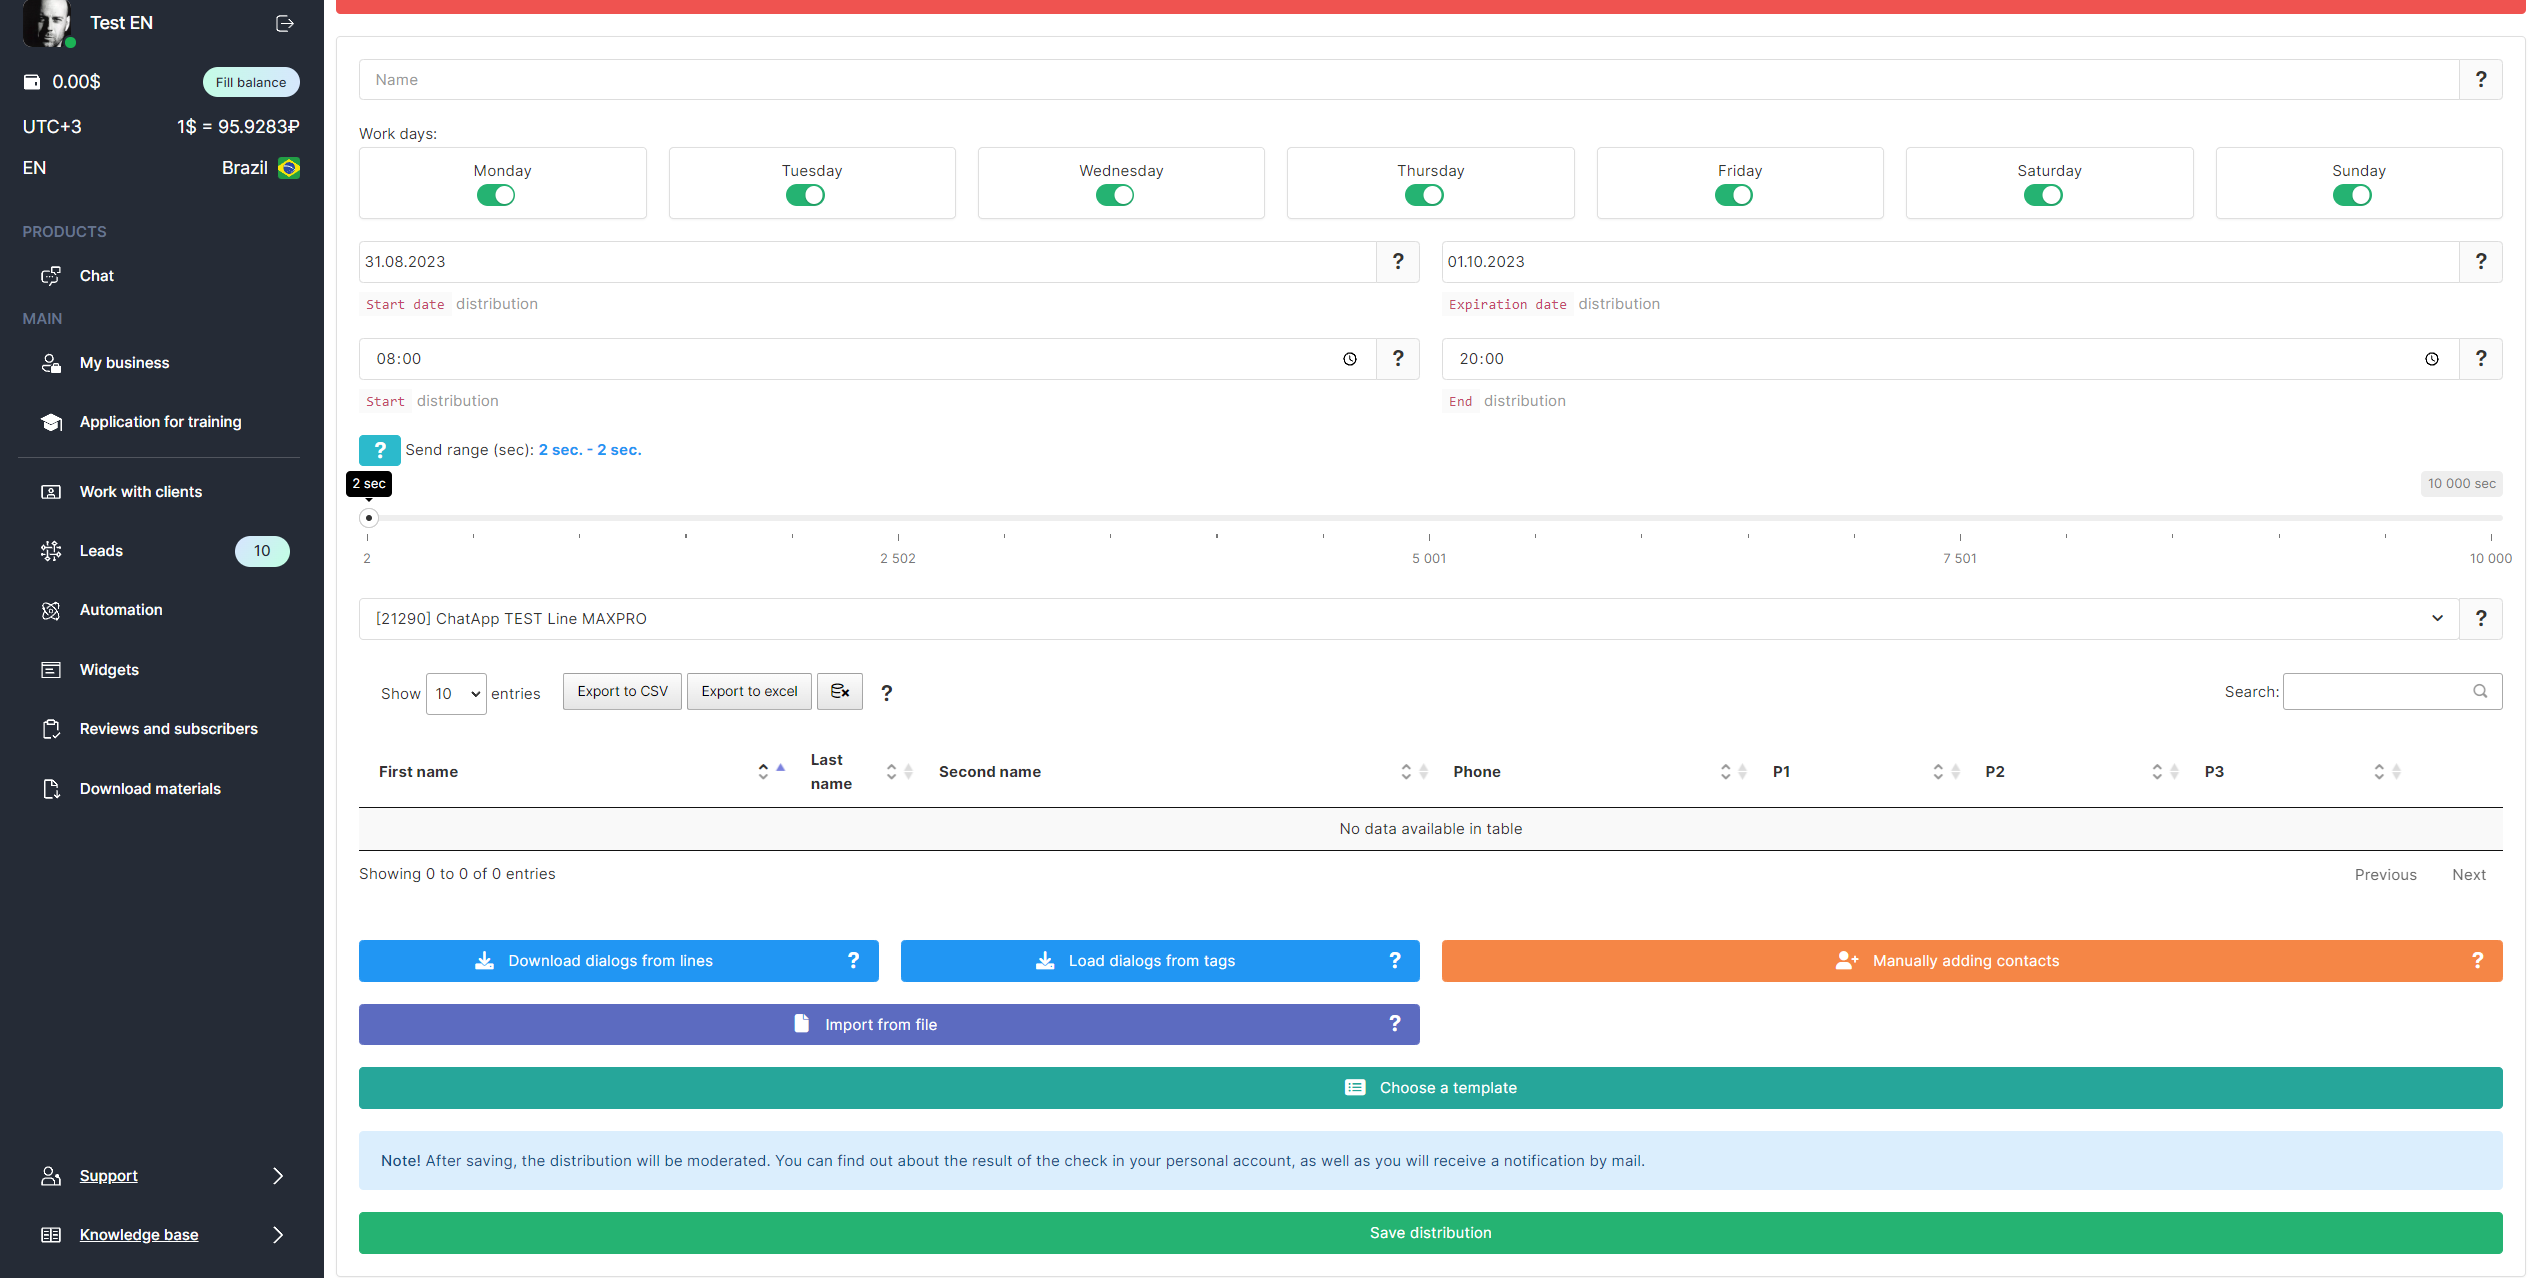Click the Save distribution button
The width and height of the screenshot is (2532, 1278).
(1430, 1233)
